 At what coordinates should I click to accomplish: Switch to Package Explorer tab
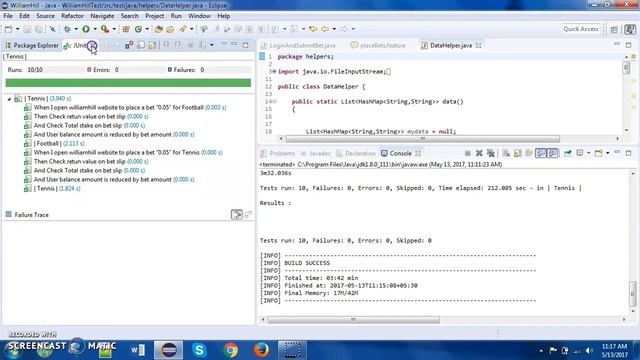tap(32, 45)
